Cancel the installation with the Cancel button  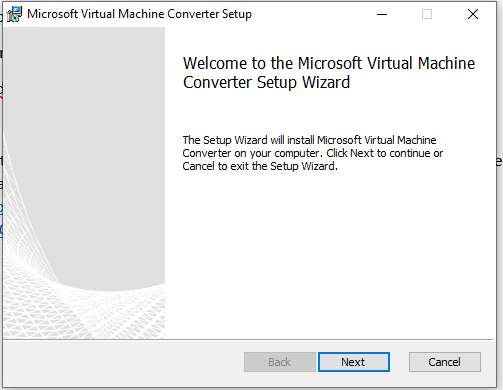coord(445,362)
